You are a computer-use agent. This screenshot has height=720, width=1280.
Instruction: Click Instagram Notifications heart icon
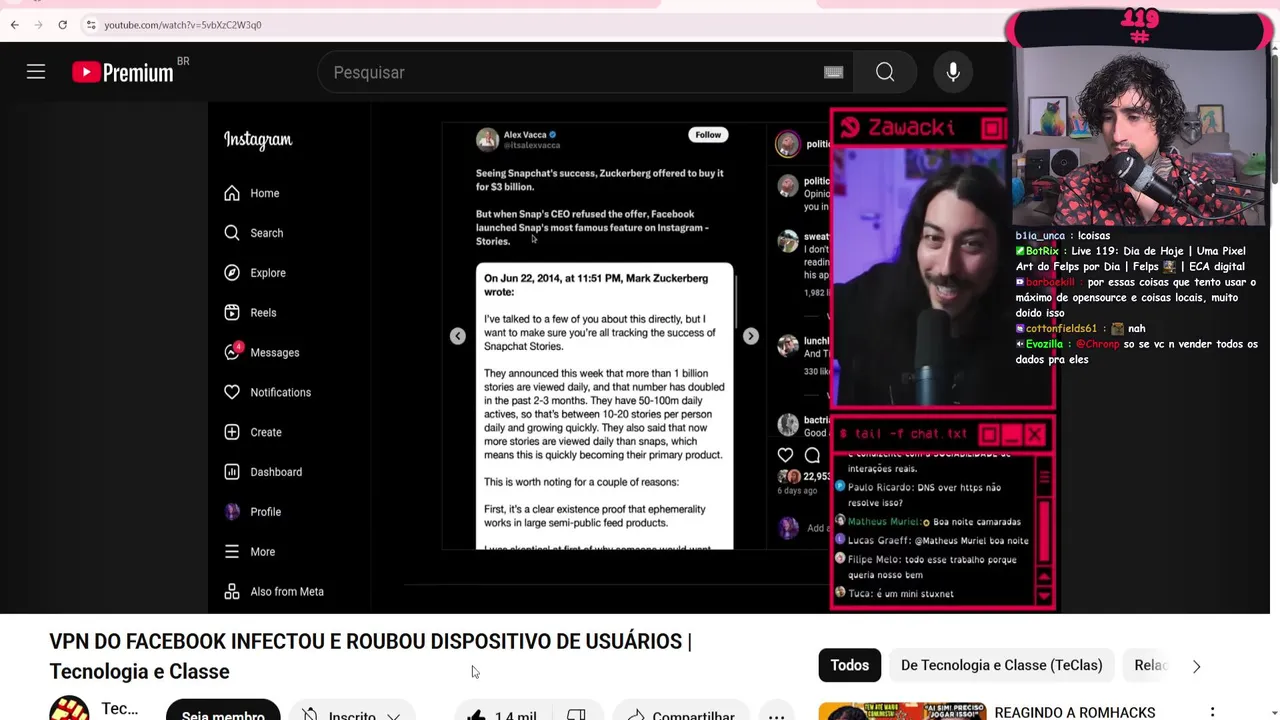[x=232, y=392]
